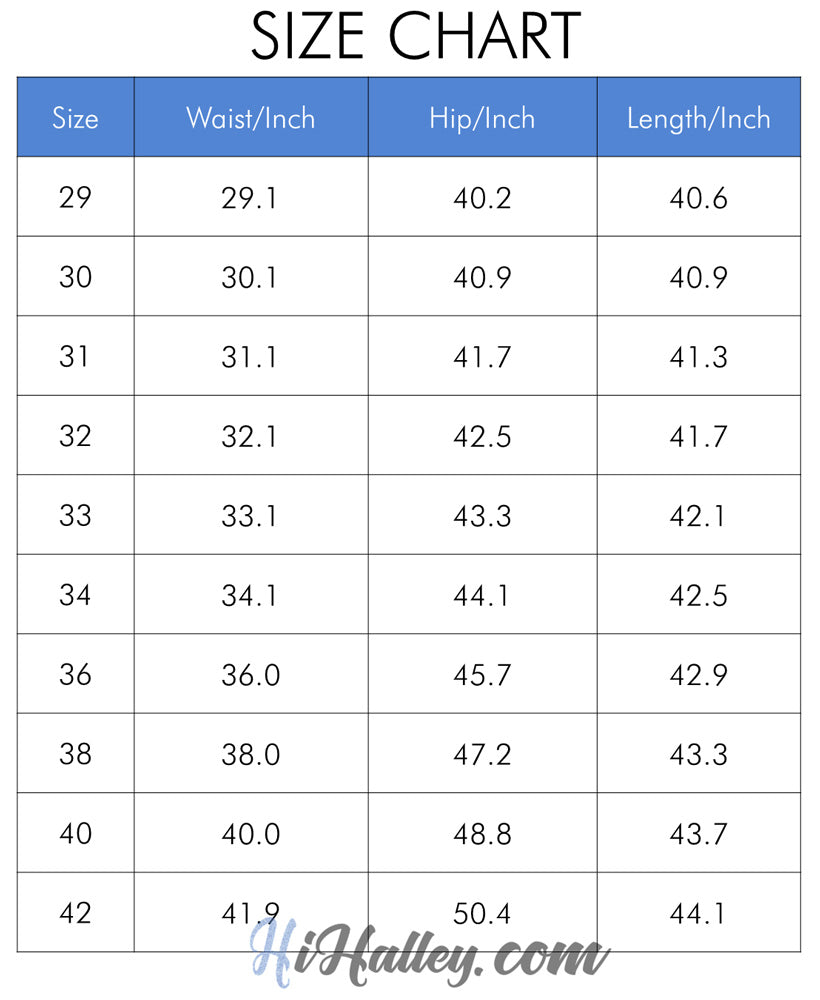Click hip value 41.7 in size 31 row

482,357
